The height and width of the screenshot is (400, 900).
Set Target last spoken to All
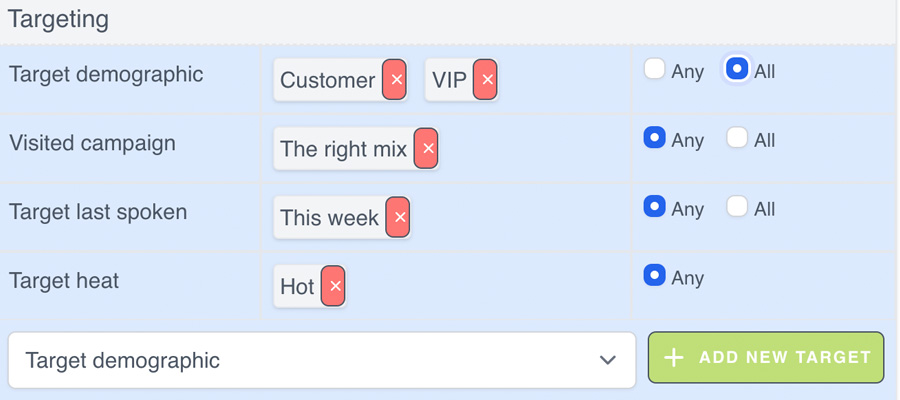737,208
